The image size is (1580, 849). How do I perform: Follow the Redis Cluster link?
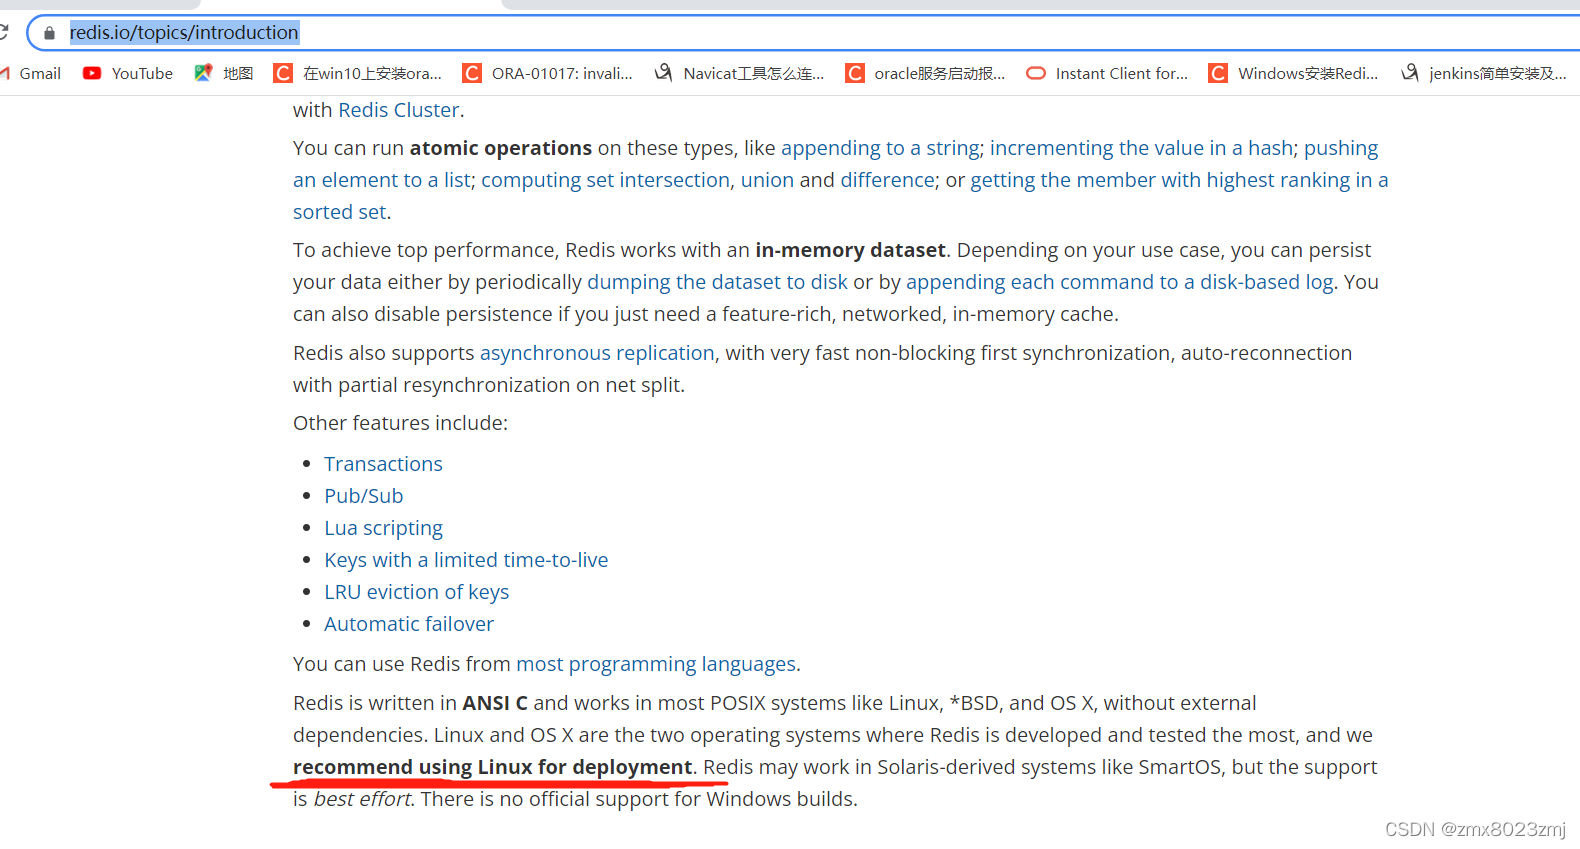399,110
